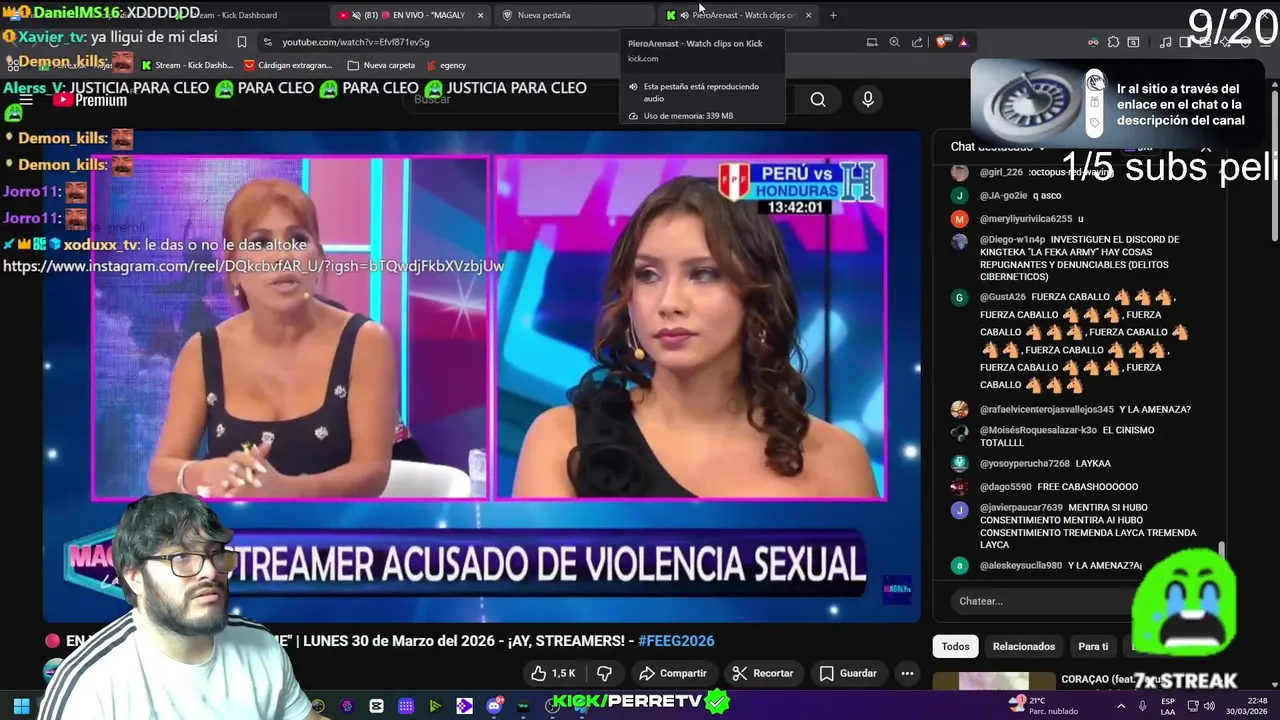Open site settings icon beside the URL

(x=267, y=42)
